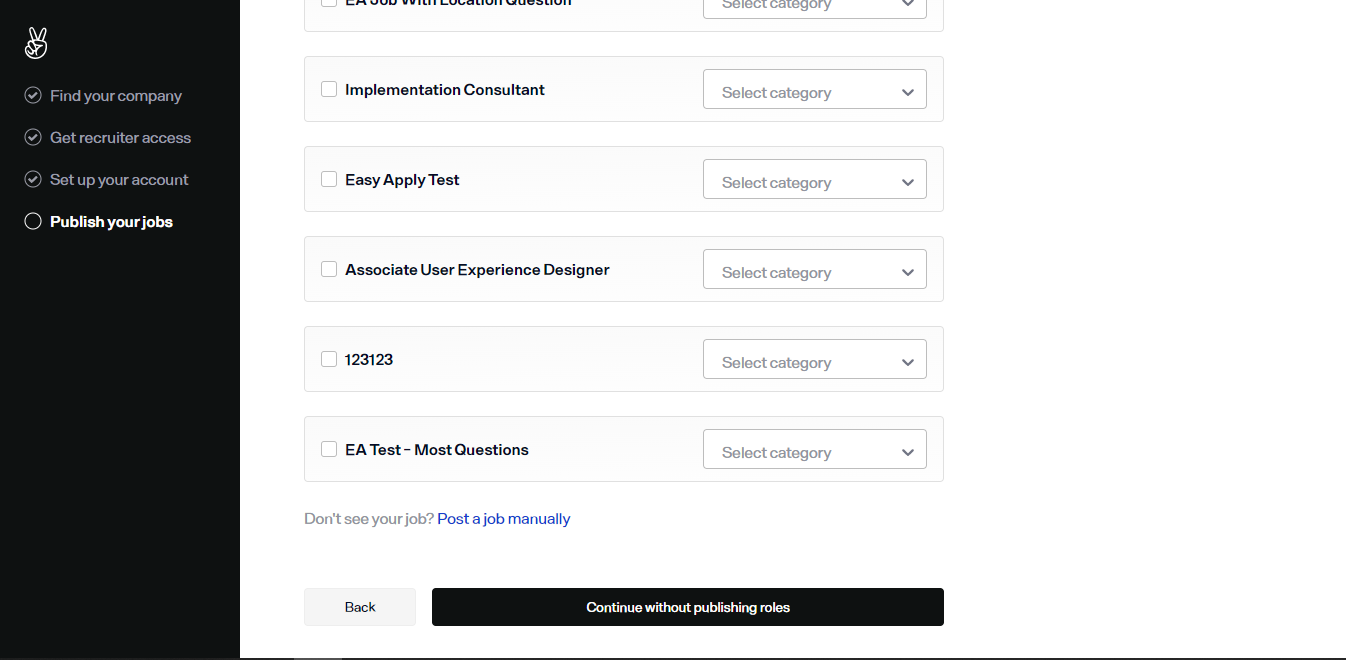Screen dimensions: 1346x660
Task: Check the EA Test - Most Questions checkbox
Action: click(329, 449)
